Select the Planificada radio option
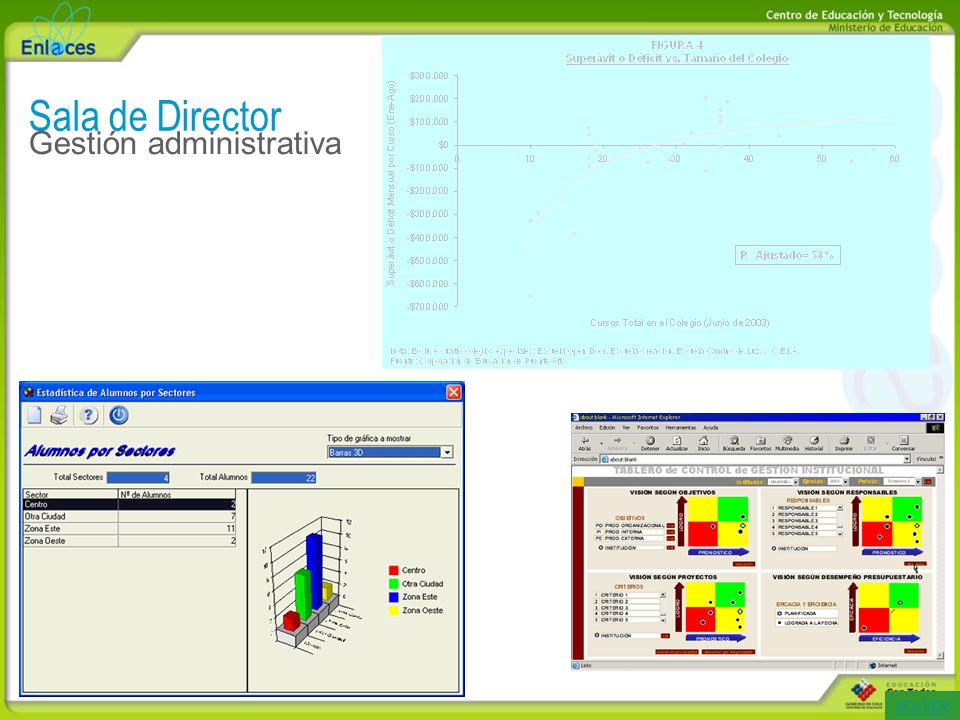This screenshot has height=720, width=960. click(x=779, y=613)
